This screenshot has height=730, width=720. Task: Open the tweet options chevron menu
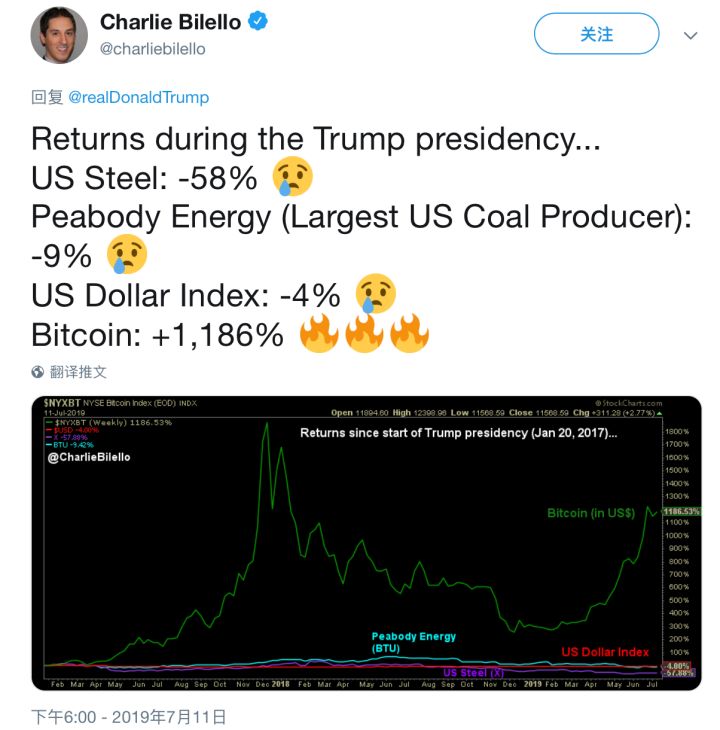(x=690, y=35)
